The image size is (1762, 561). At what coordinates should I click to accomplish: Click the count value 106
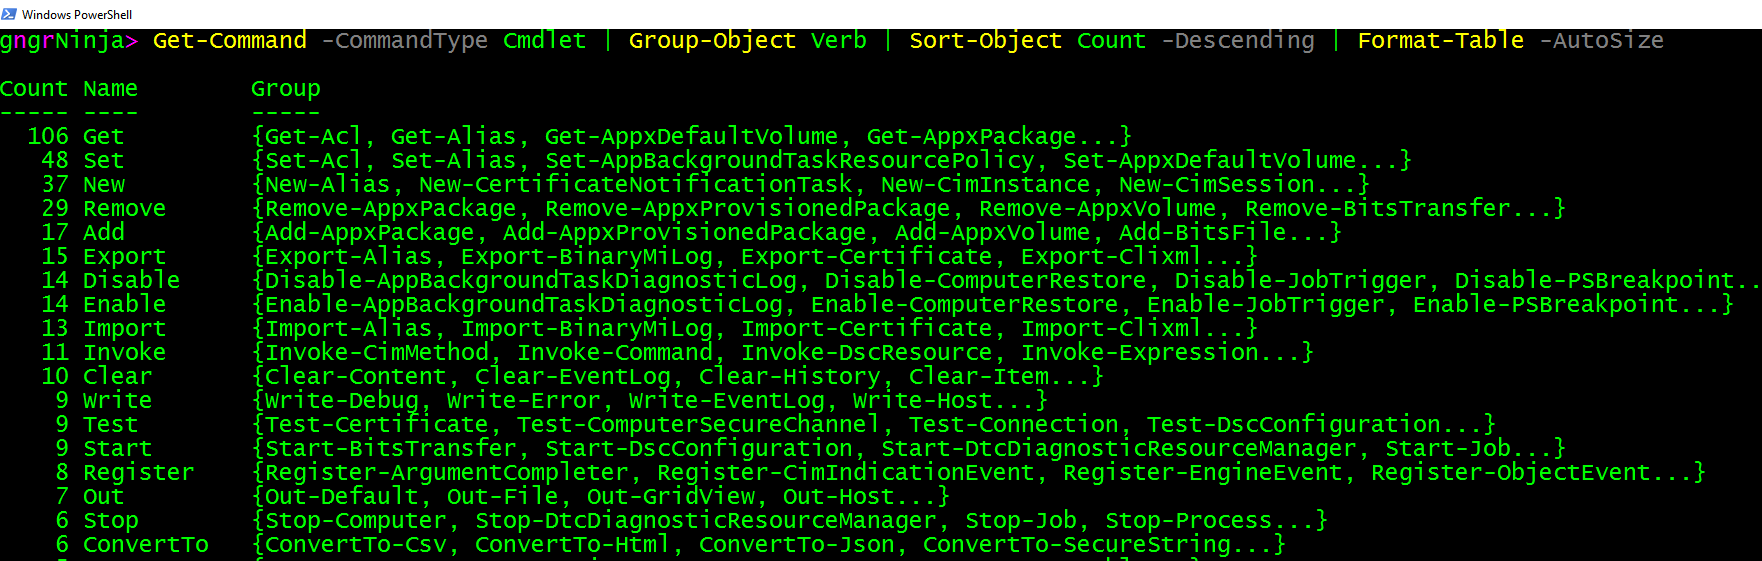pos(48,137)
